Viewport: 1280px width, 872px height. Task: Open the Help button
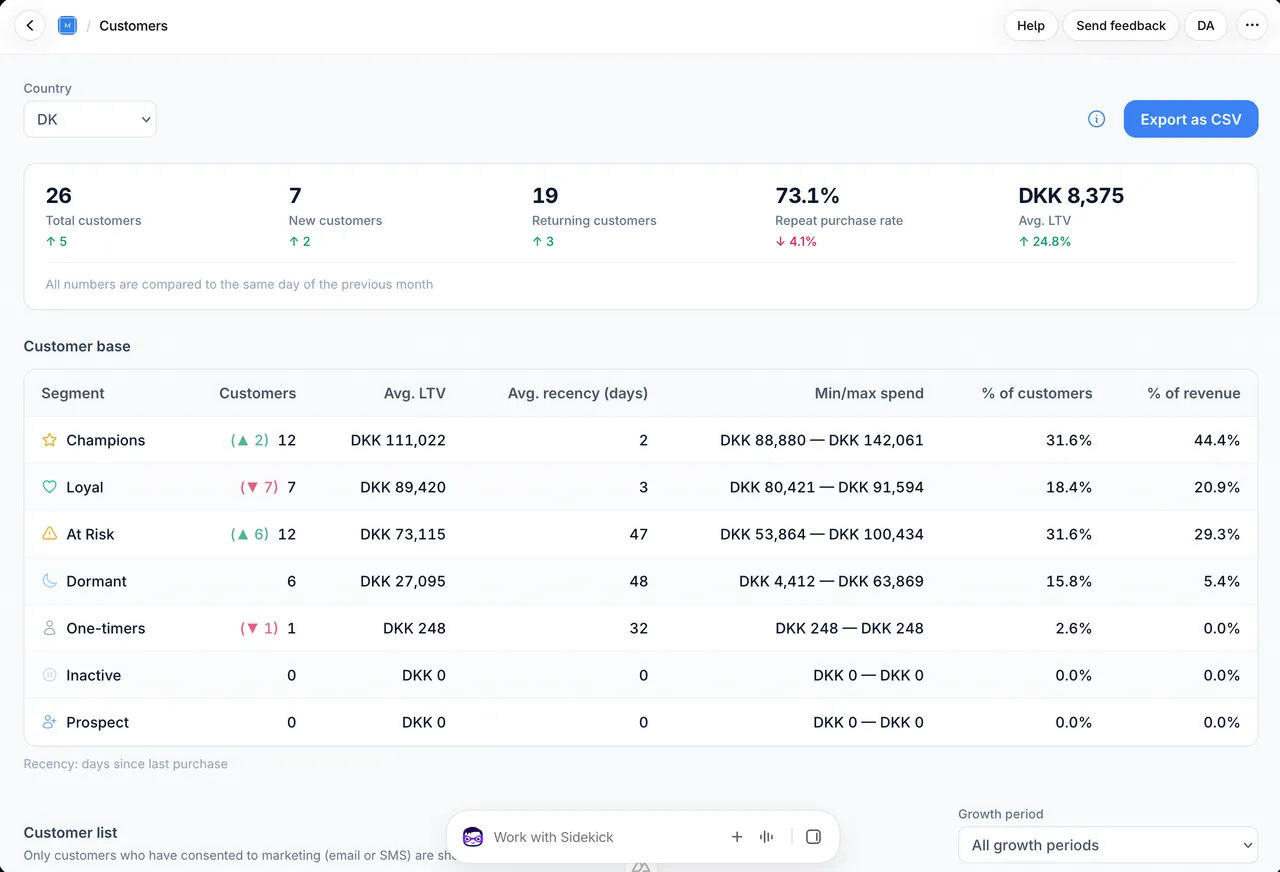click(1031, 26)
